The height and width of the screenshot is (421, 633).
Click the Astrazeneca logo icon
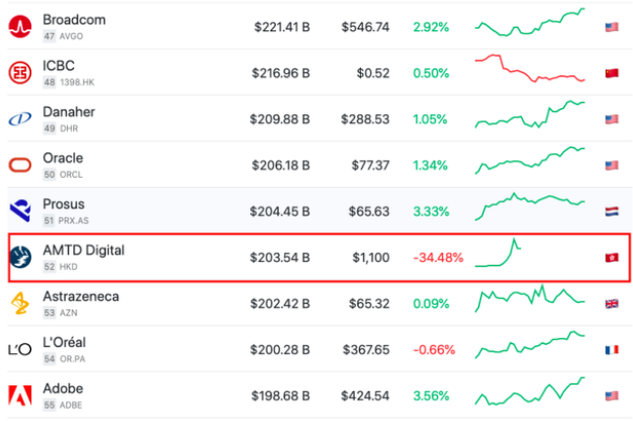tap(20, 303)
